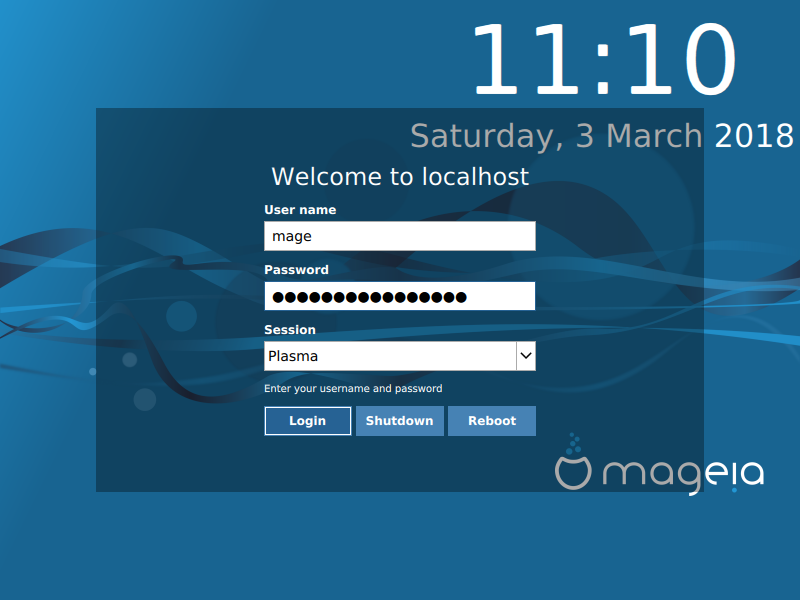The height and width of the screenshot is (600, 800).
Task: Open the Session combo box showing Plasma
Action: (400, 356)
